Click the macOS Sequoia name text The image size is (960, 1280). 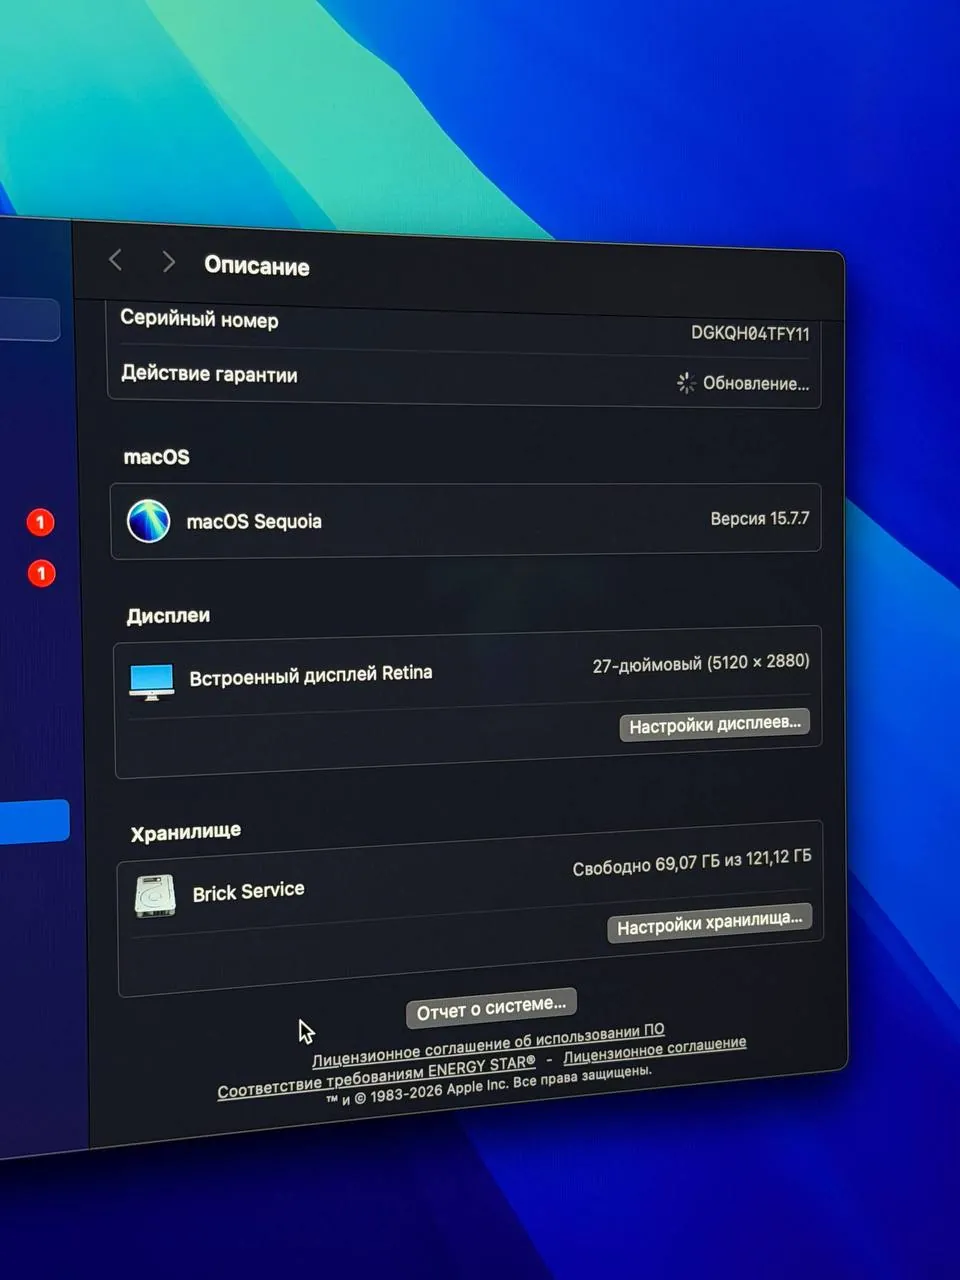point(254,521)
